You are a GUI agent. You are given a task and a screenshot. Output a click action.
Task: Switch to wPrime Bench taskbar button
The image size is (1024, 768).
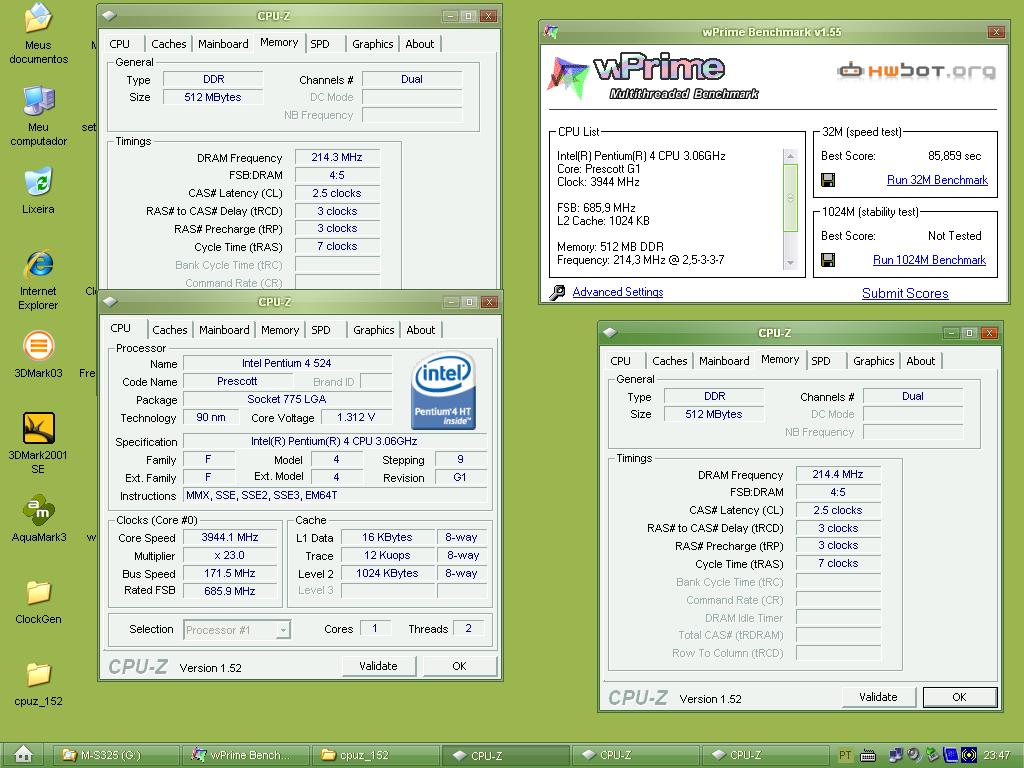tap(246, 755)
